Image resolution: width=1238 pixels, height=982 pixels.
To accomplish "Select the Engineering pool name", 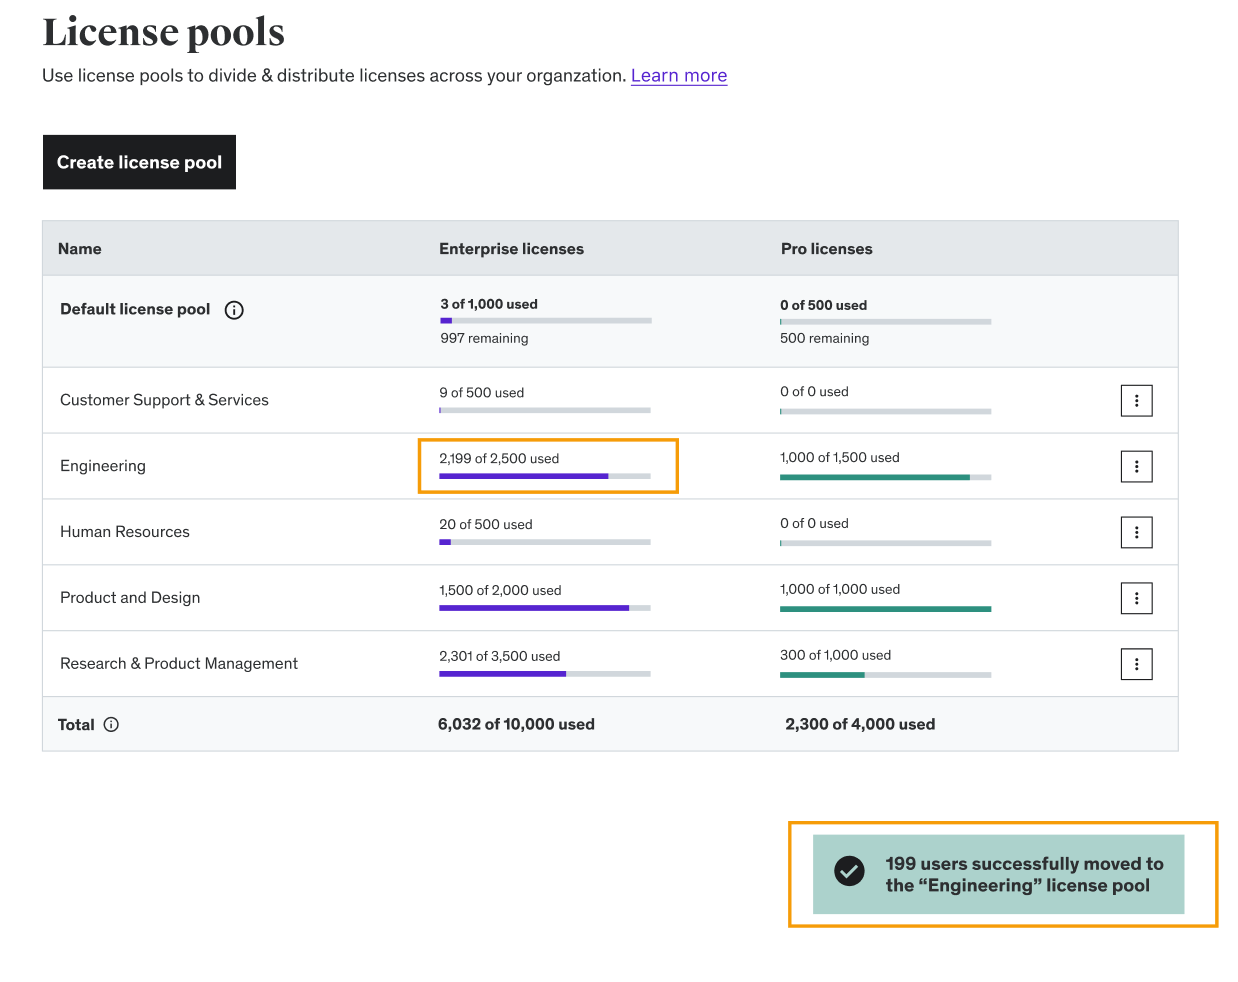I will point(103,466).
